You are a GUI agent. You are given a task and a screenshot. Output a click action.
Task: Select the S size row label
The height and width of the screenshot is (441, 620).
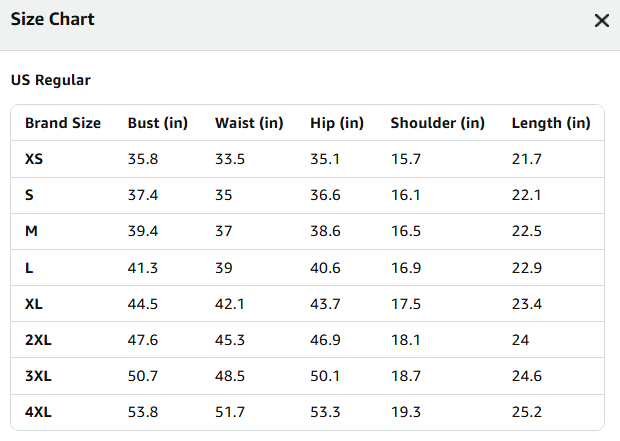tap(29, 195)
